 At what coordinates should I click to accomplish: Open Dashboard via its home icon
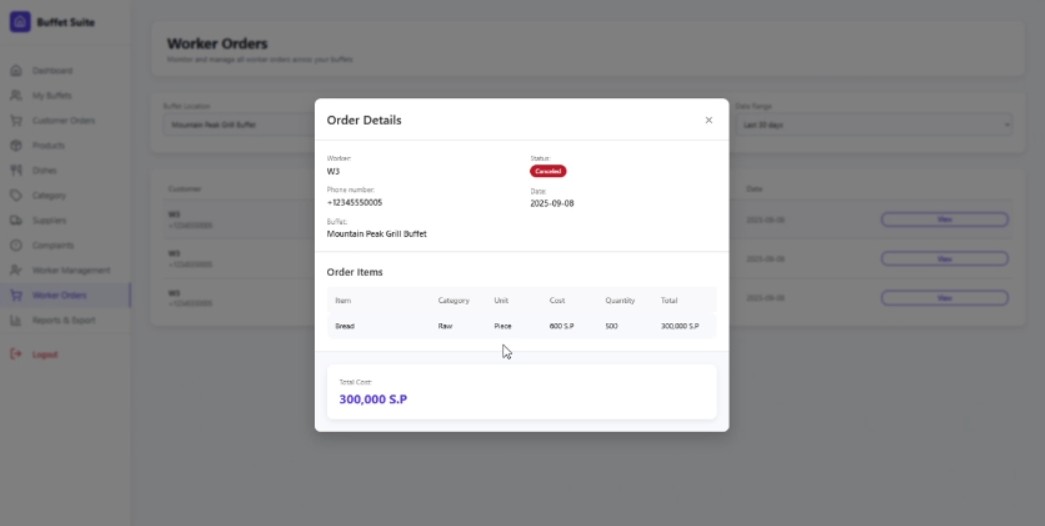coord(16,71)
